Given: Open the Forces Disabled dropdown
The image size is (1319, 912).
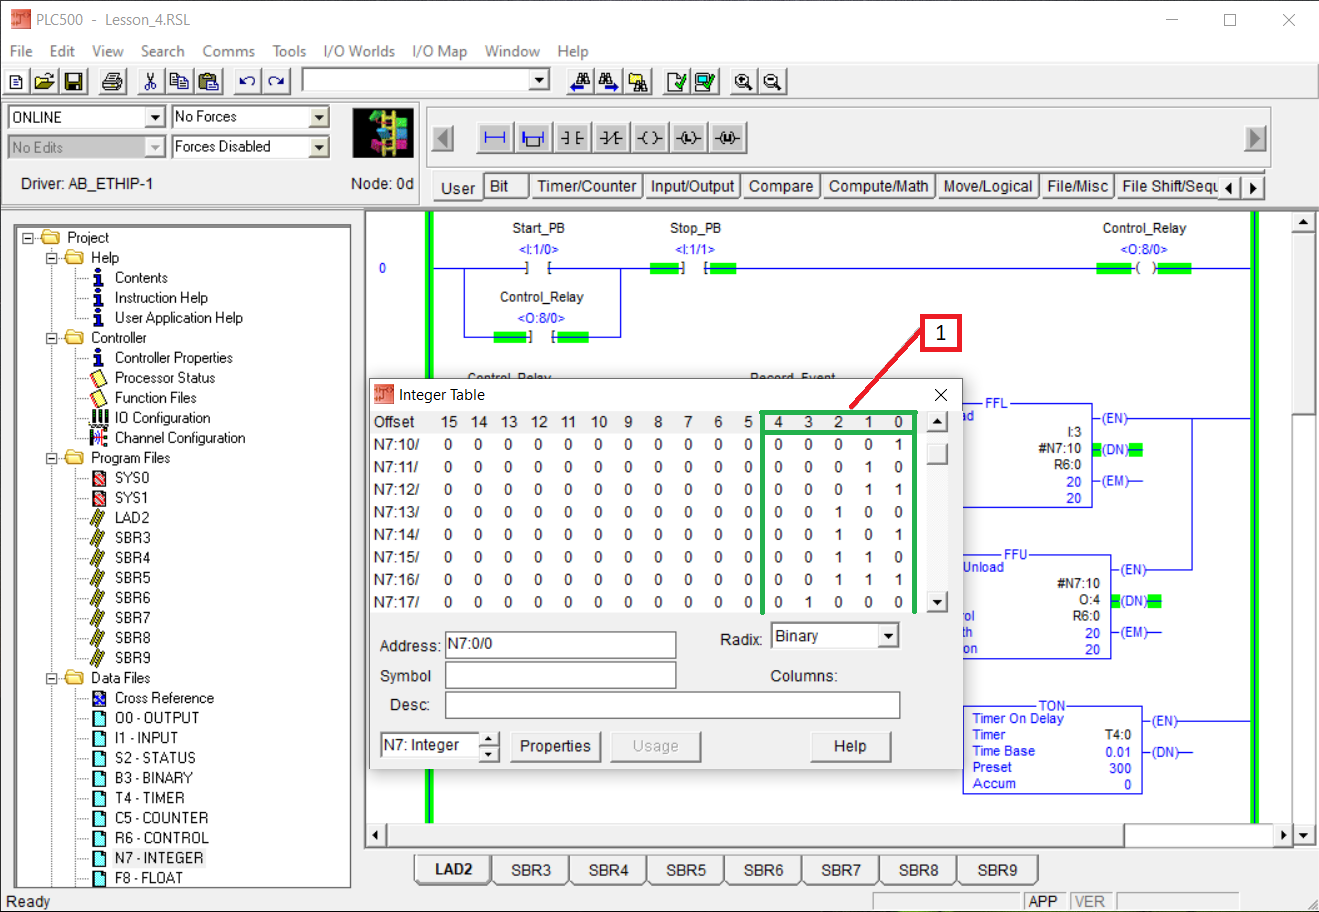Looking at the screenshot, I should point(319,147).
